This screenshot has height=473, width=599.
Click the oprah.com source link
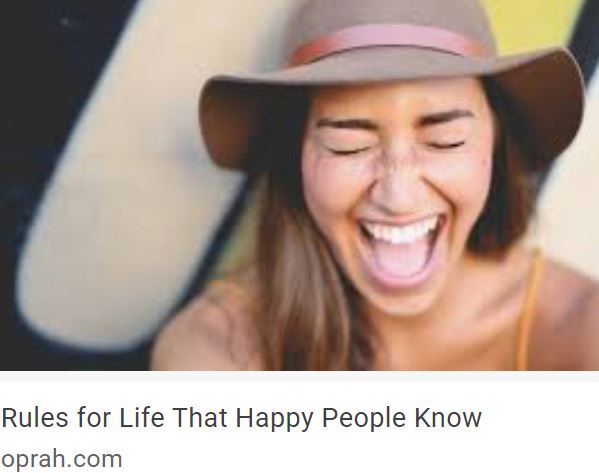[x=62, y=459]
